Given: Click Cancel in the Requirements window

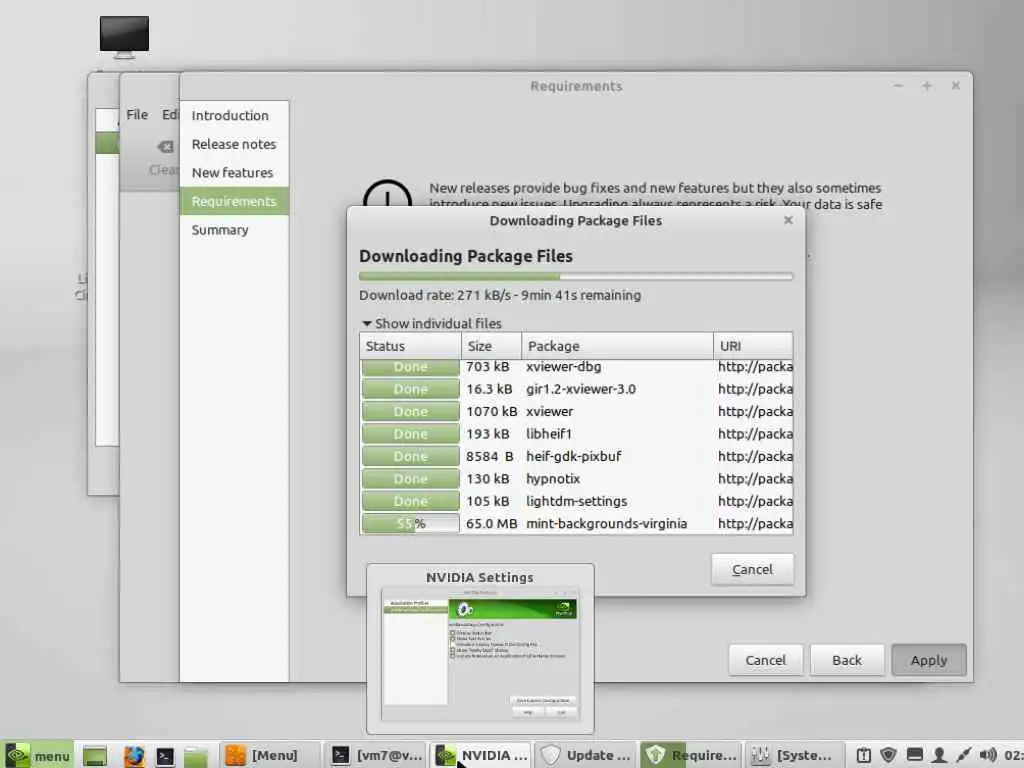Looking at the screenshot, I should point(765,660).
